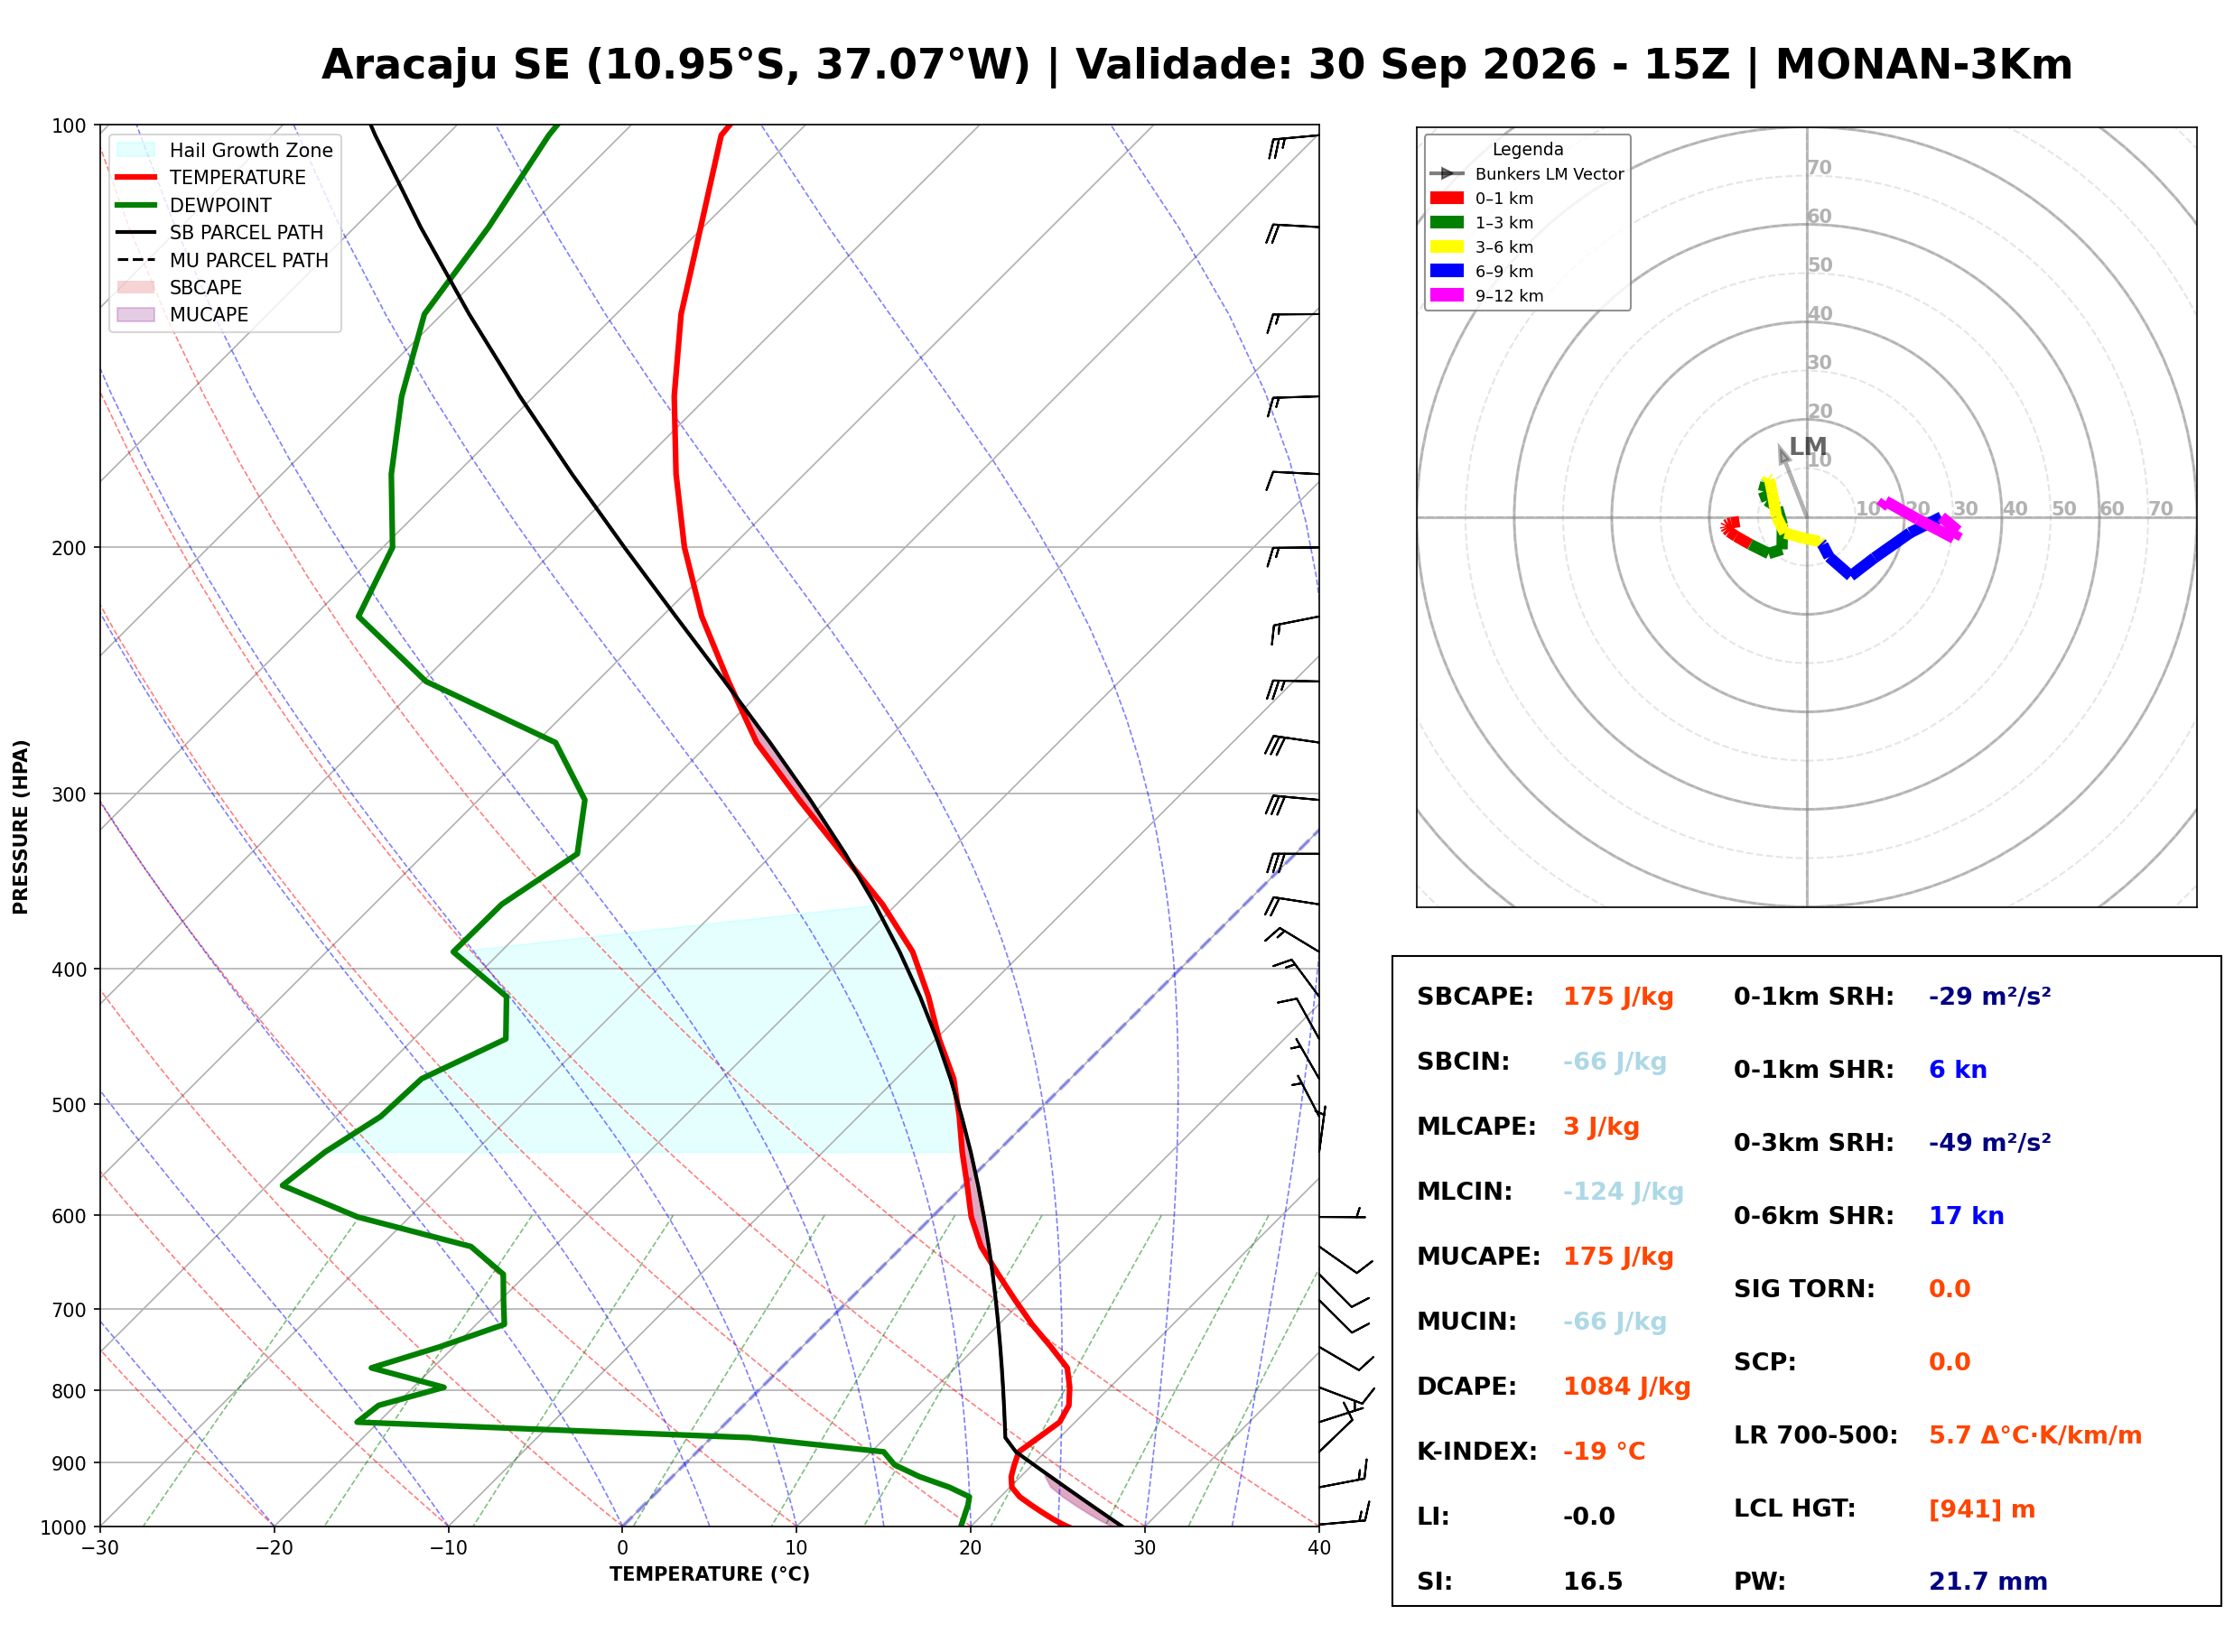Click the purple MUCAPE legend swatch
Viewport: 2234px width, 1652px height.
[136, 314]
